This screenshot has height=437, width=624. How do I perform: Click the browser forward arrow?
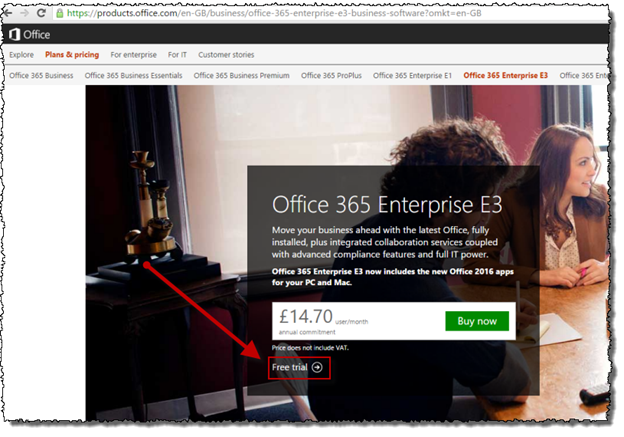(x=24, y=13)
